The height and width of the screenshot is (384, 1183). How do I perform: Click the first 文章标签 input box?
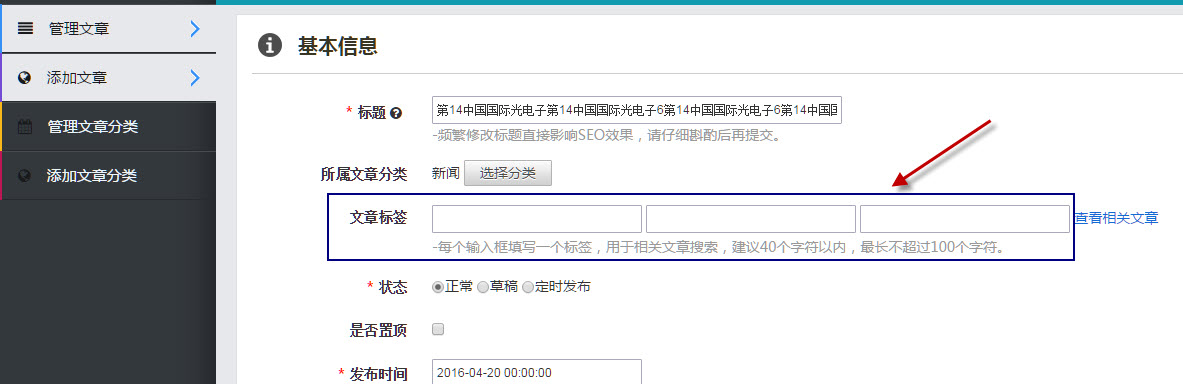(x=536, y=219)
